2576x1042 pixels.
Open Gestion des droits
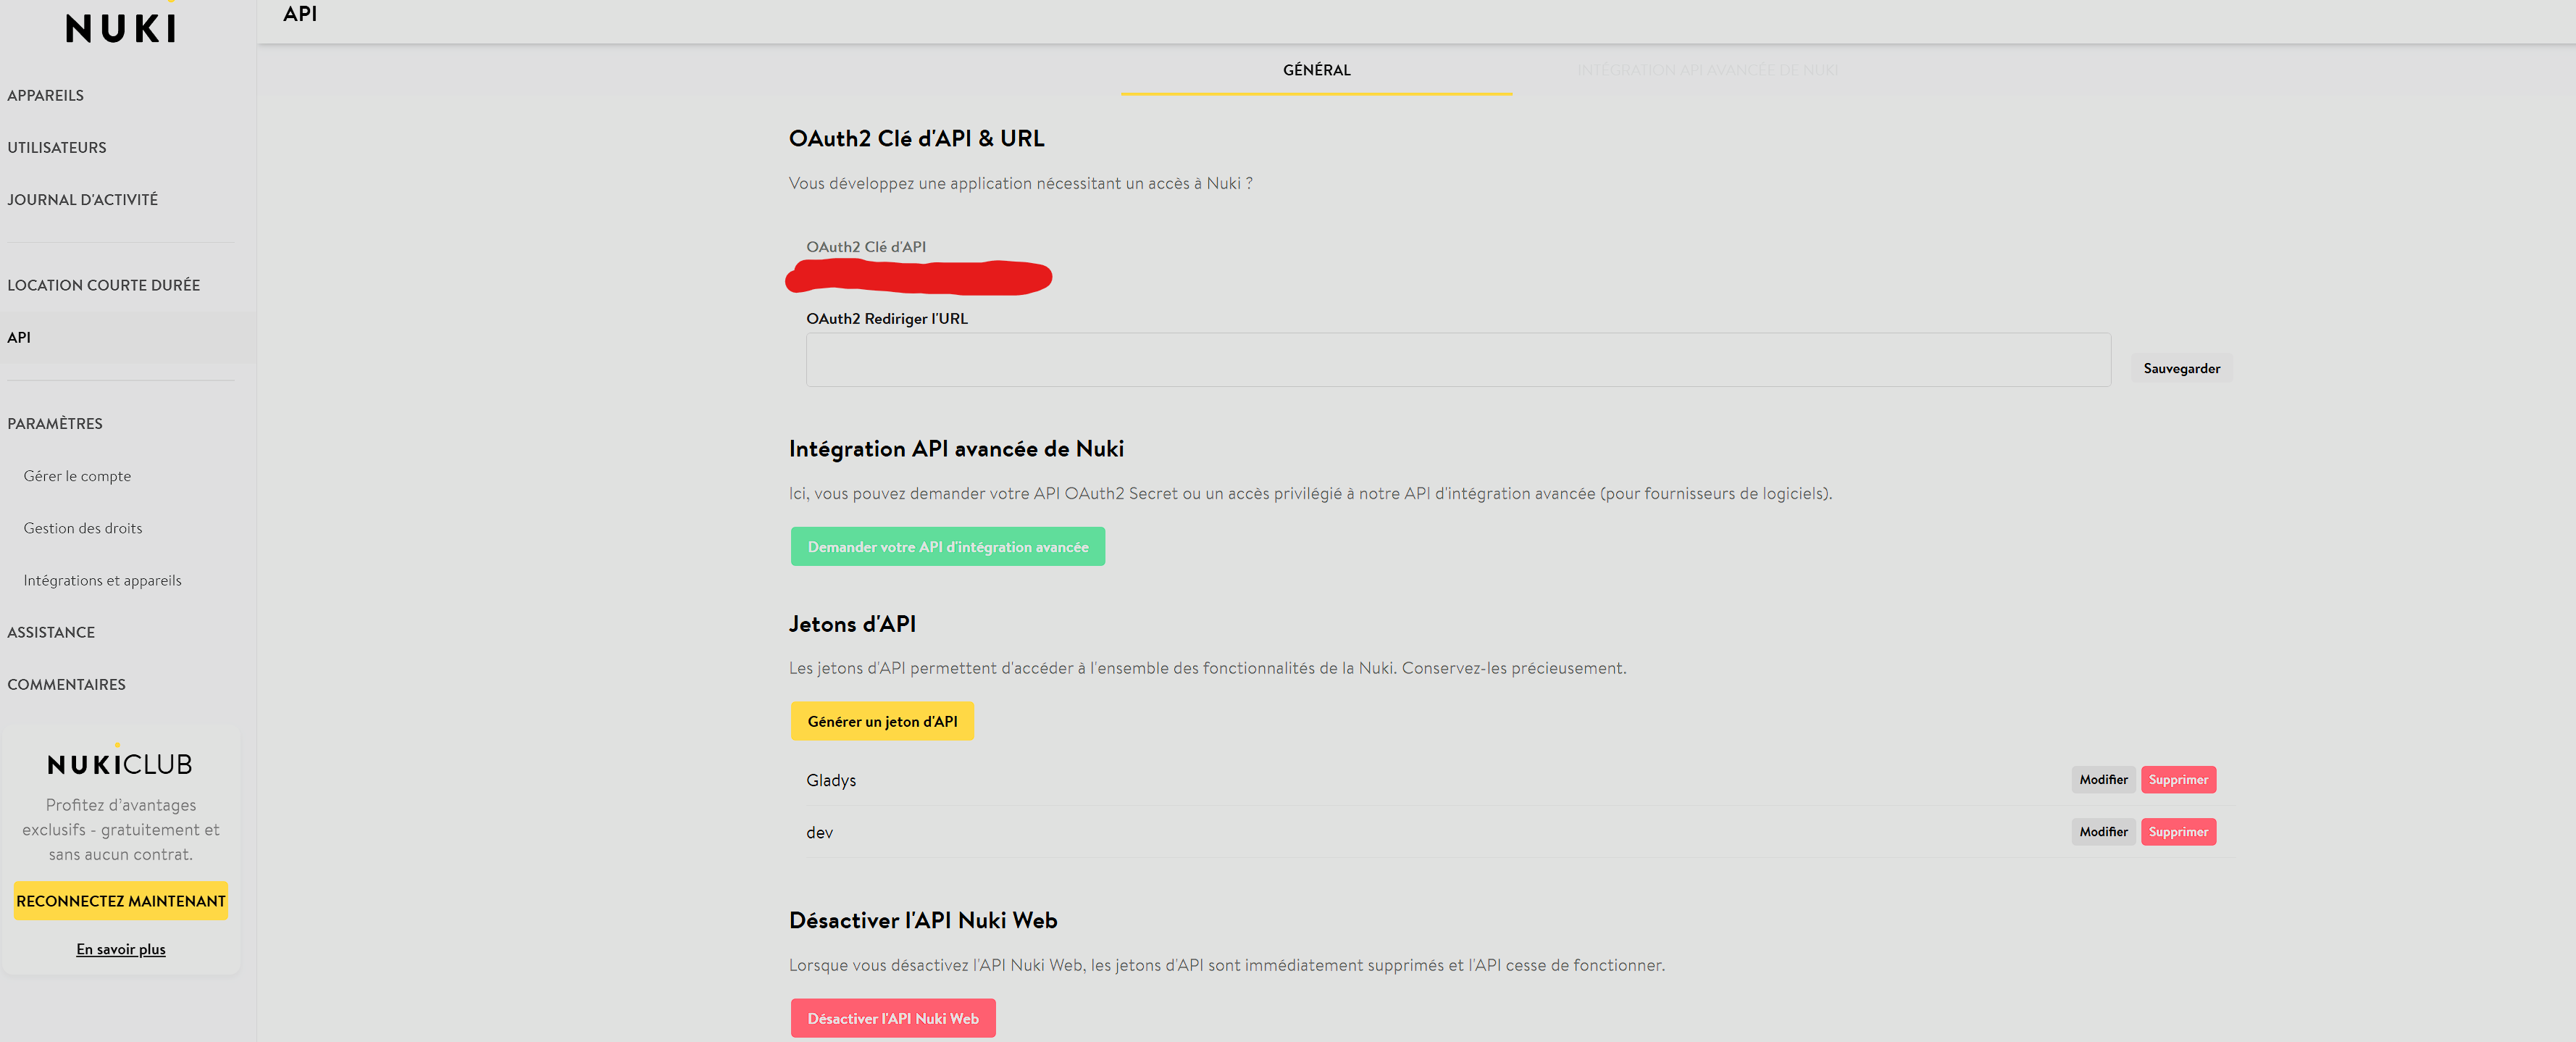pyautogui.click(x=83, y=528)
